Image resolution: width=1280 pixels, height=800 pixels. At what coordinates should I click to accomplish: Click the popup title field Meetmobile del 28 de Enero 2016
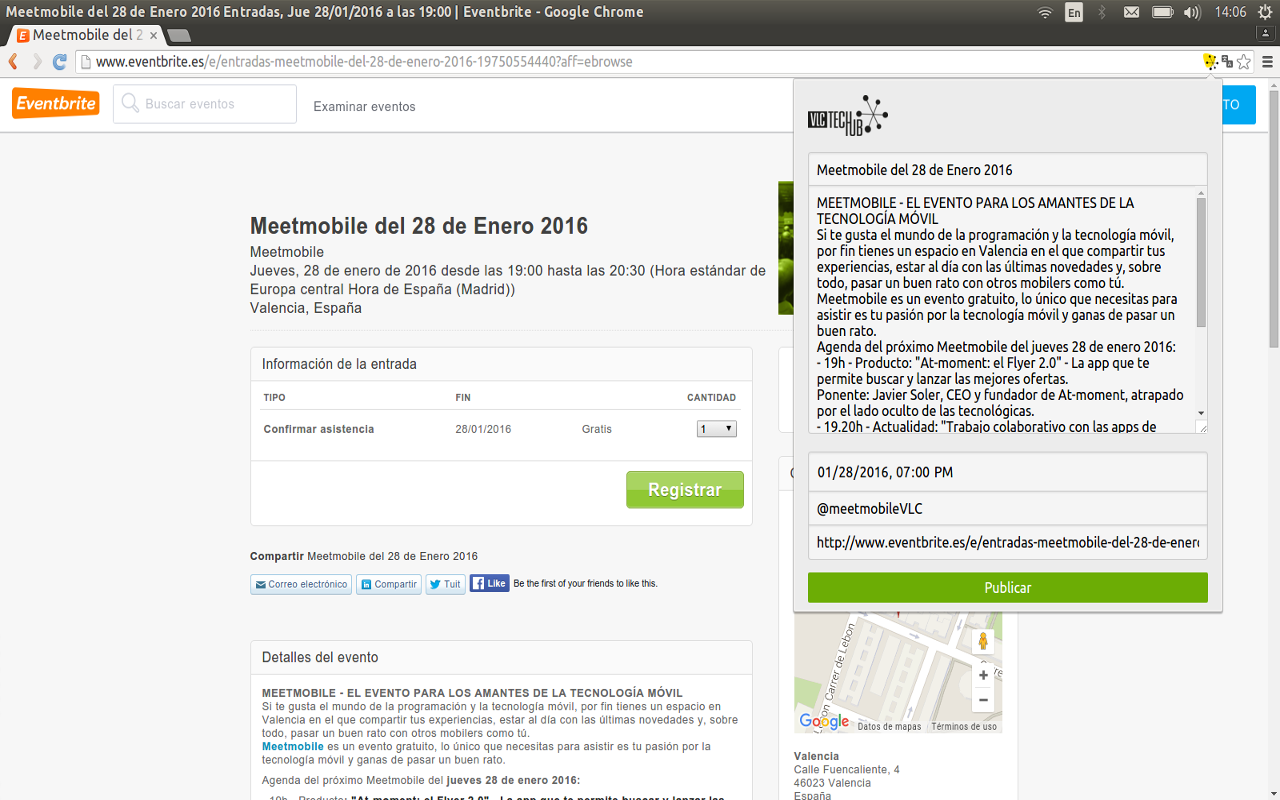1008,169
